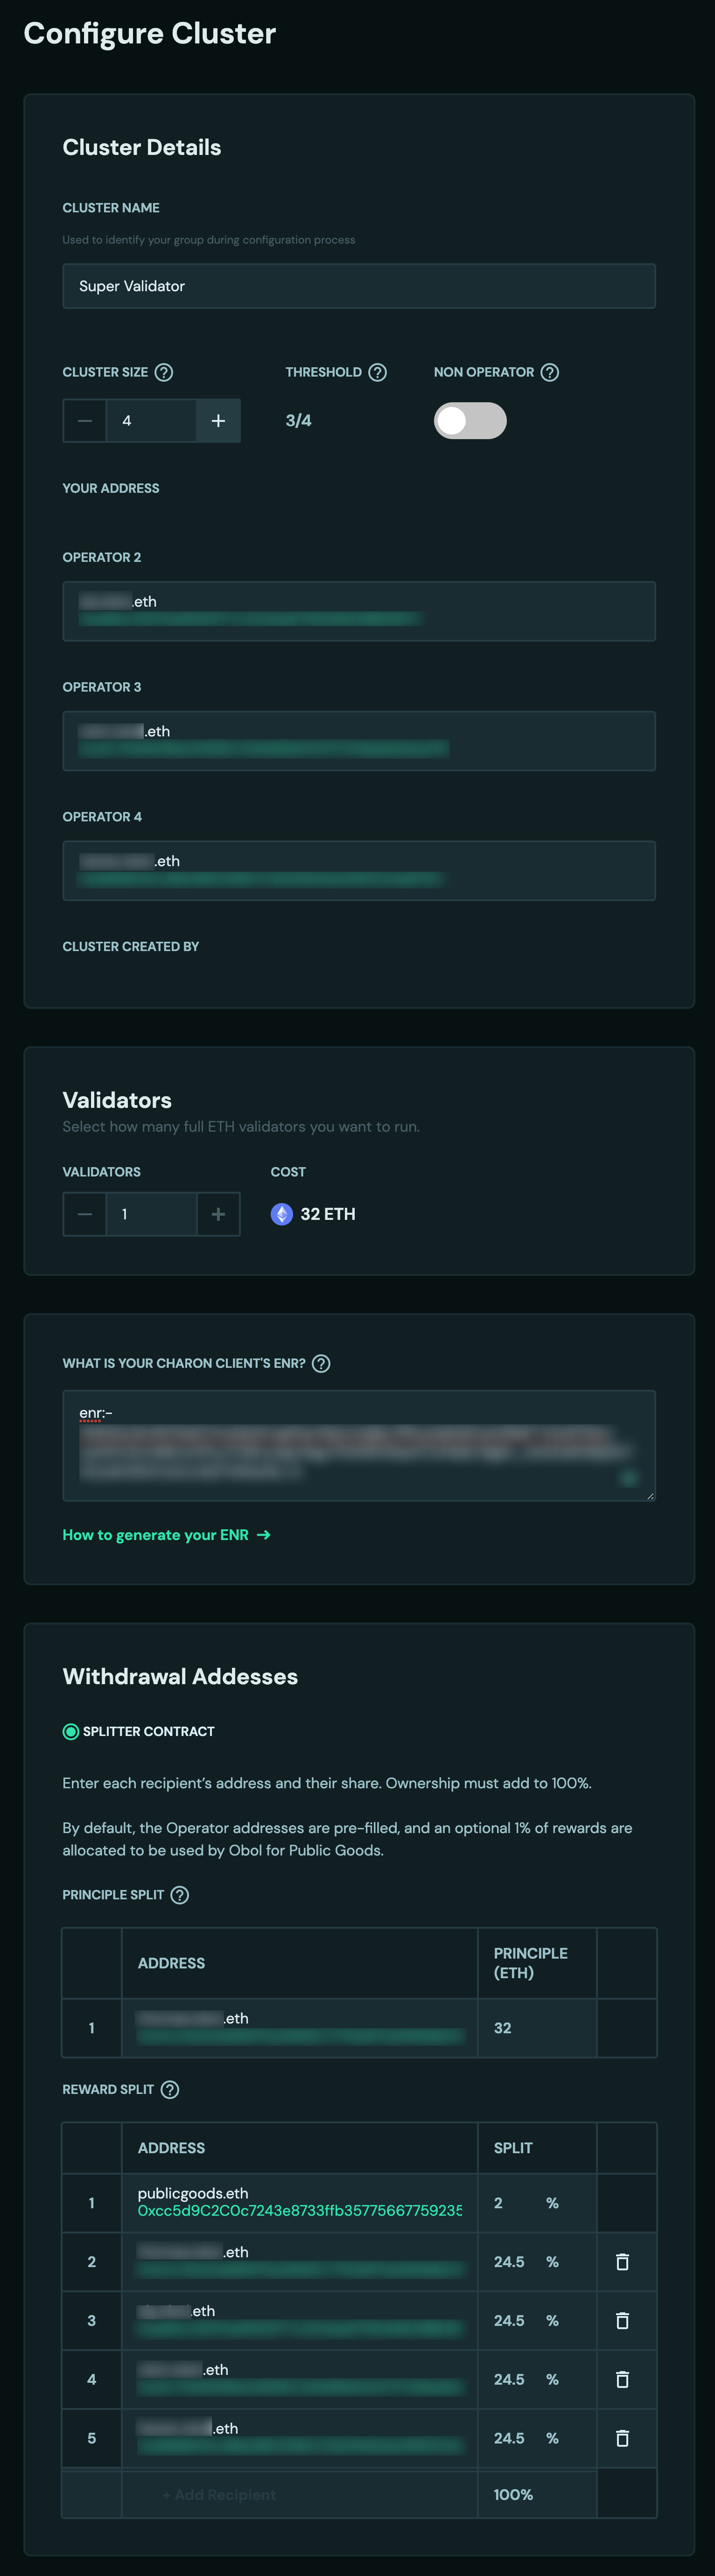The width and height of the screenshot is (715, 2576).
Task: Increase cluster size with the plus button
Action: click(x=217, y=421)
